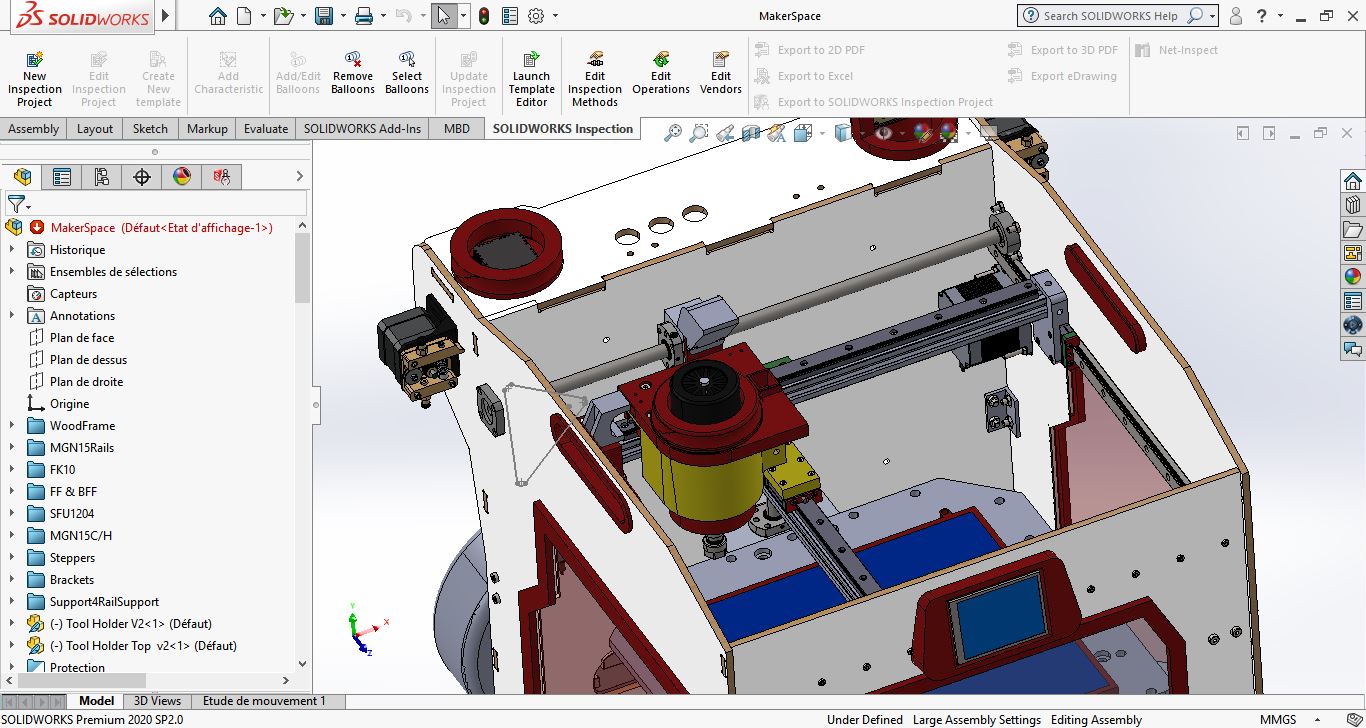This screenshot has width=1366, height=728.
Task: Expand the Annotations node
Action: tap(12, 316)
